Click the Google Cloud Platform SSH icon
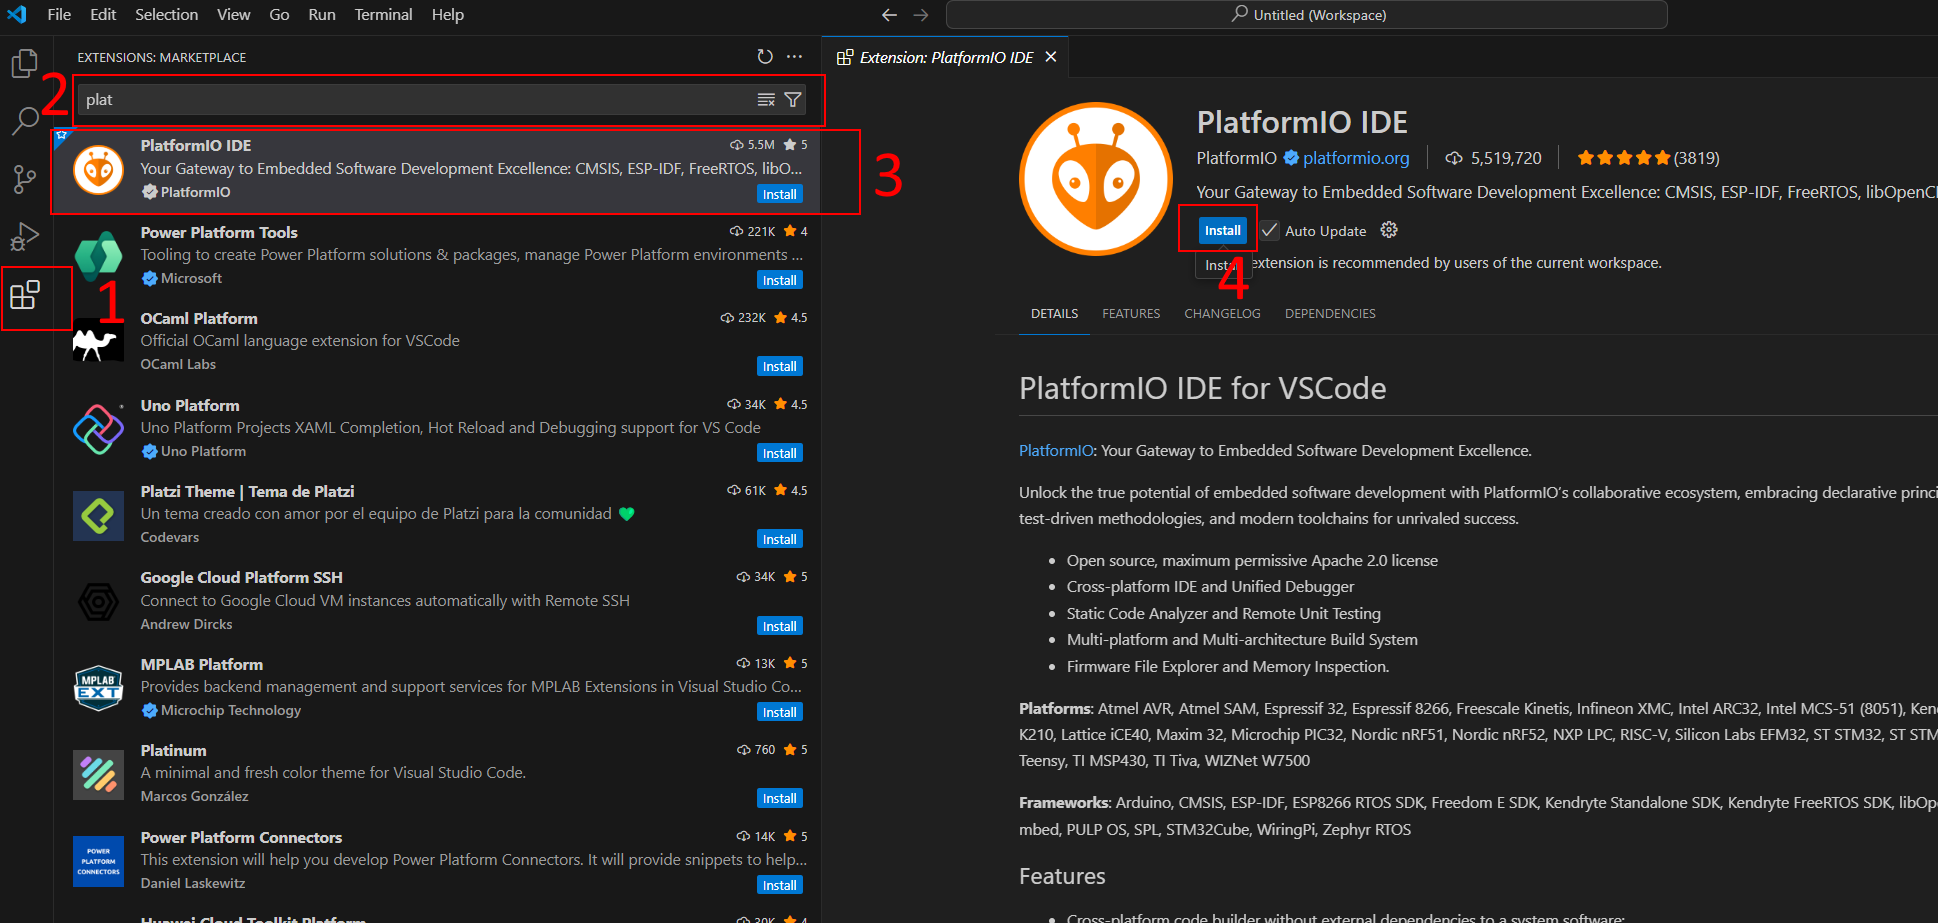Screen dimensions: 1938x923 point(99,602)
